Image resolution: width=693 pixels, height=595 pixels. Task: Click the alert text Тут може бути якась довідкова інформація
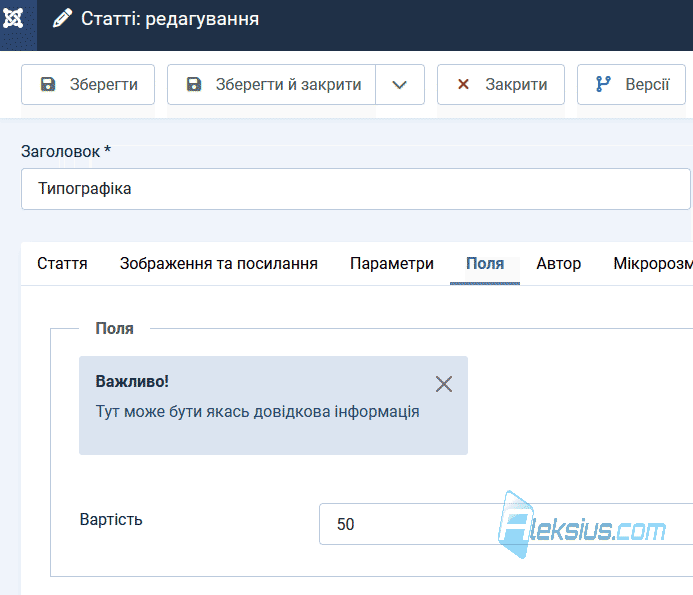(x=258, y=412)
